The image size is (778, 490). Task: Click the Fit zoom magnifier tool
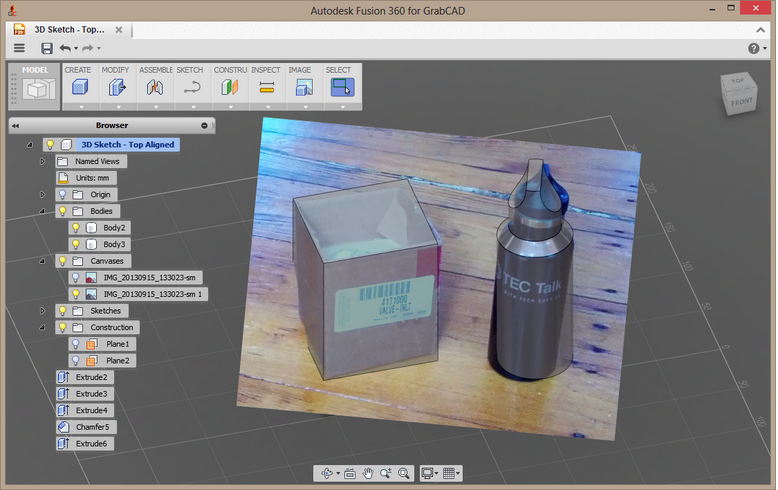click(403, 473)
